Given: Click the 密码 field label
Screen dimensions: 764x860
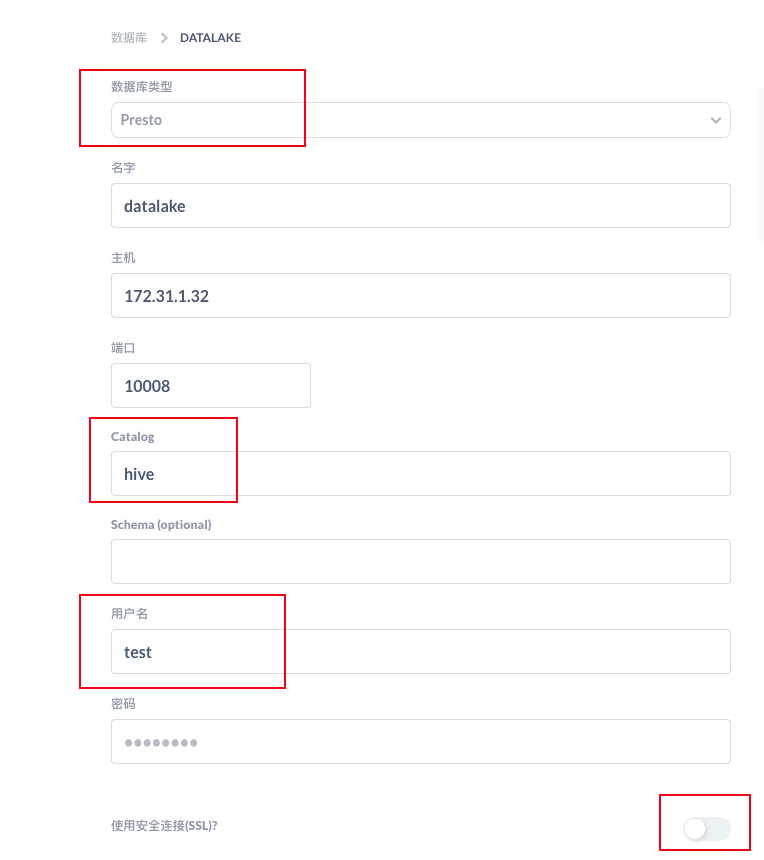Looking at the screenshot, I should click(123, 704).
